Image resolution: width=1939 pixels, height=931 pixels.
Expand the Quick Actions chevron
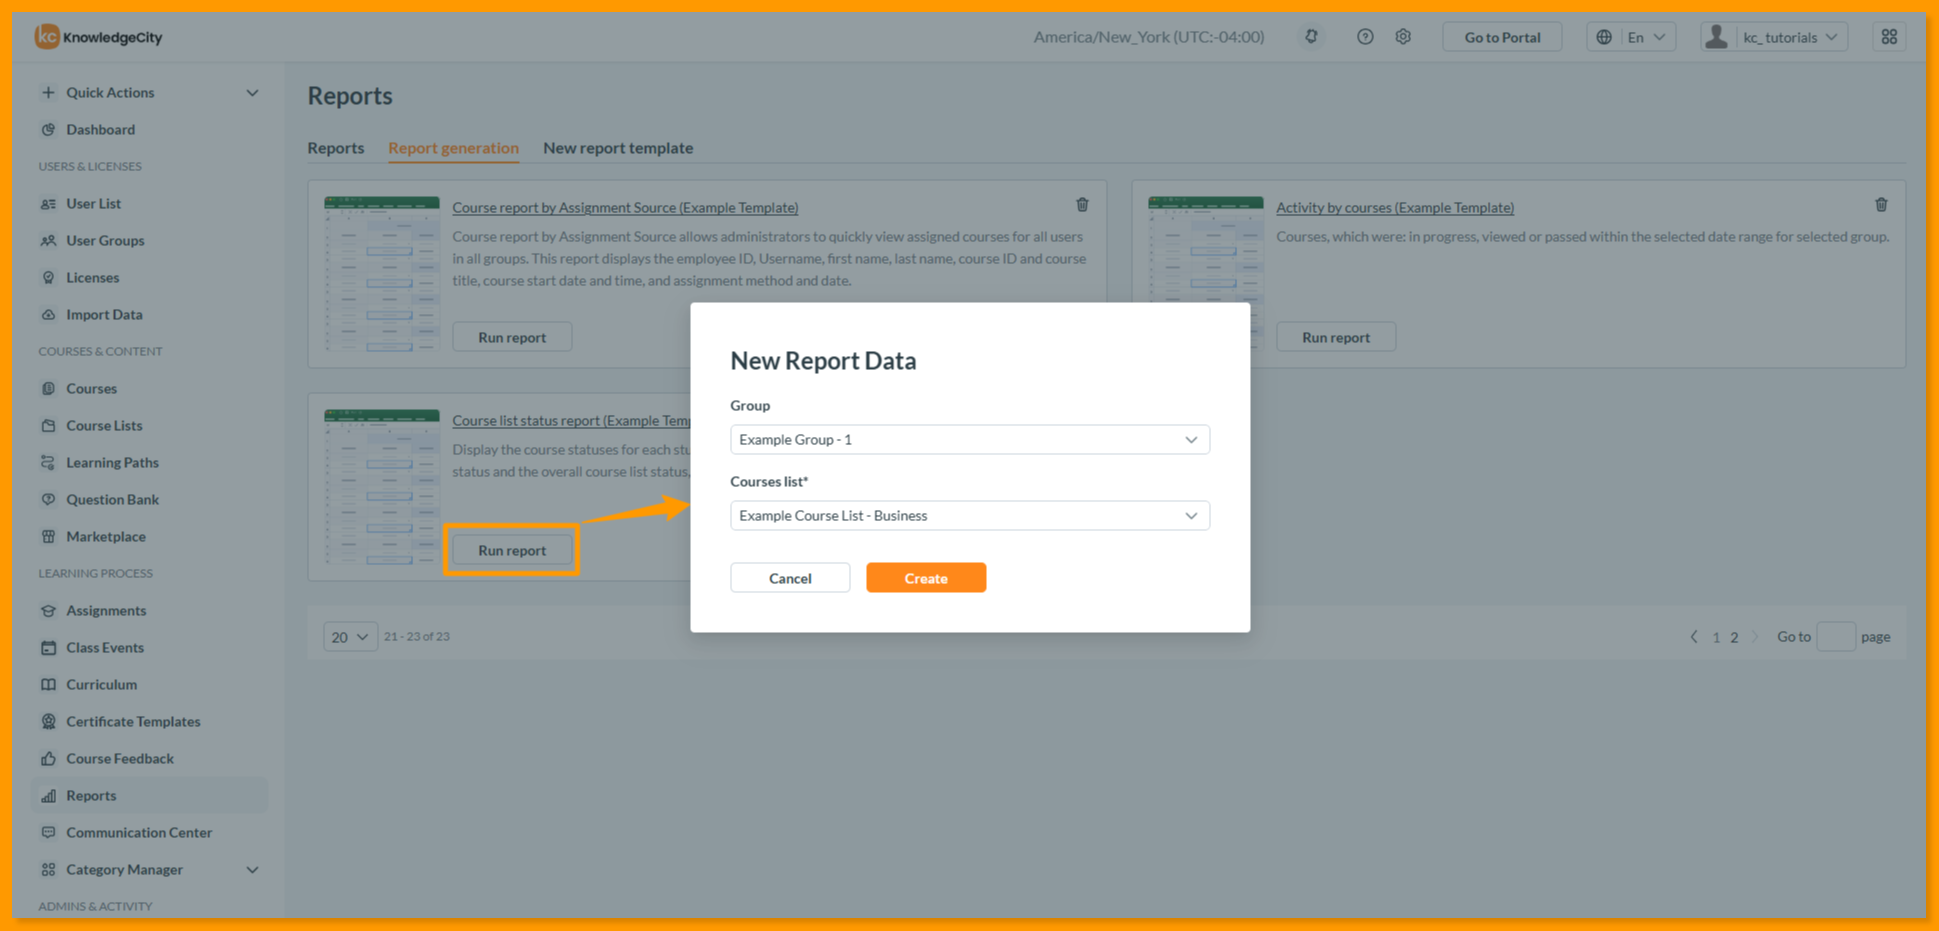(x=252, y=92)
